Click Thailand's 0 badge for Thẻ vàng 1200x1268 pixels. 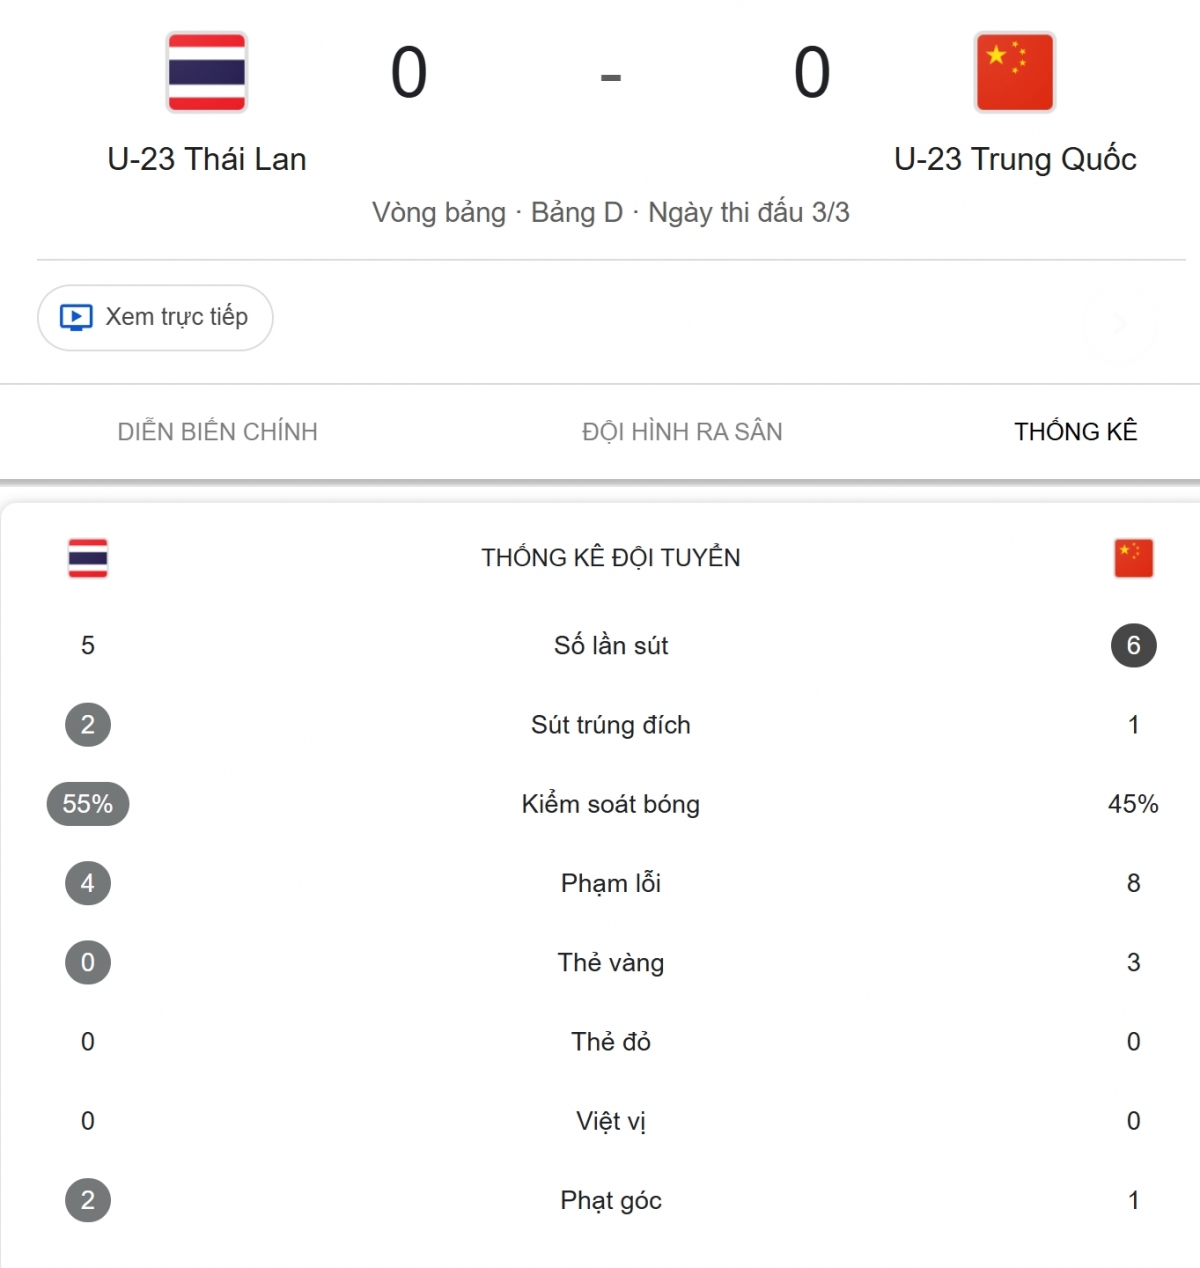tap(88, 963)
